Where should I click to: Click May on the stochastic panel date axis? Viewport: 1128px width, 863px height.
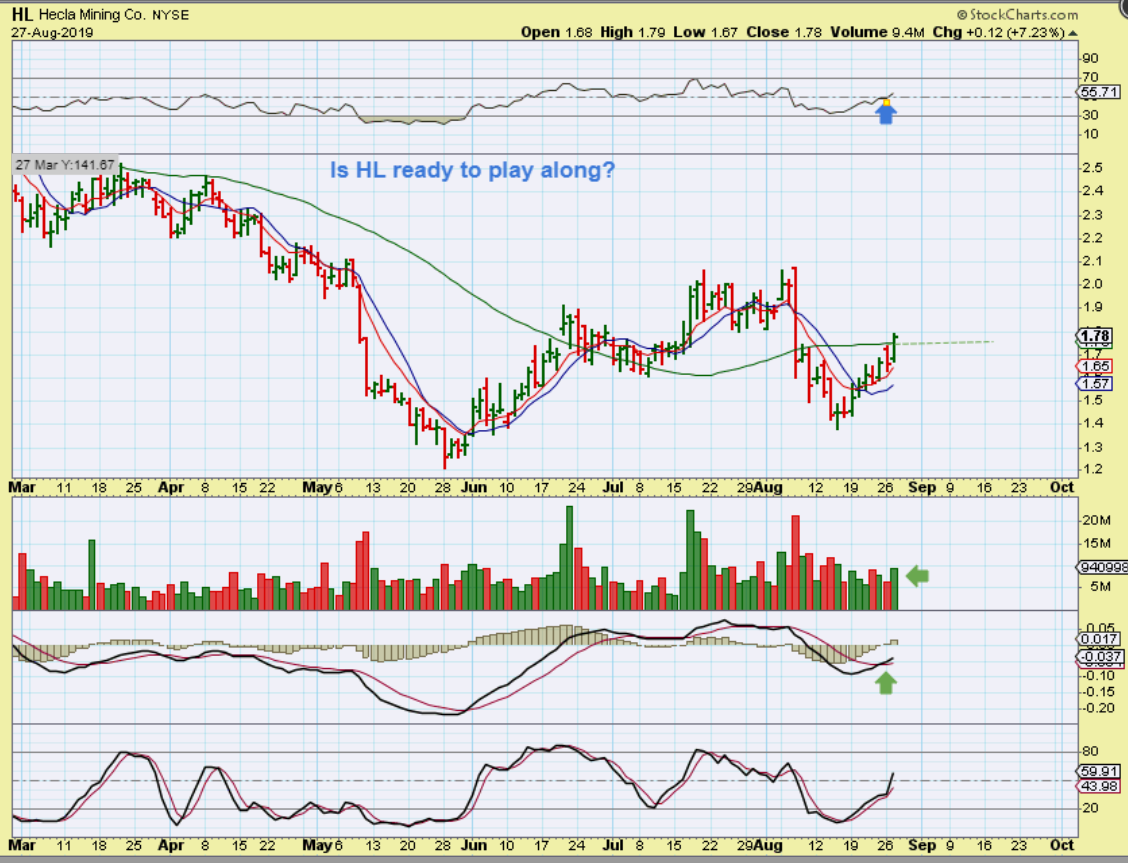coord(318,845)
